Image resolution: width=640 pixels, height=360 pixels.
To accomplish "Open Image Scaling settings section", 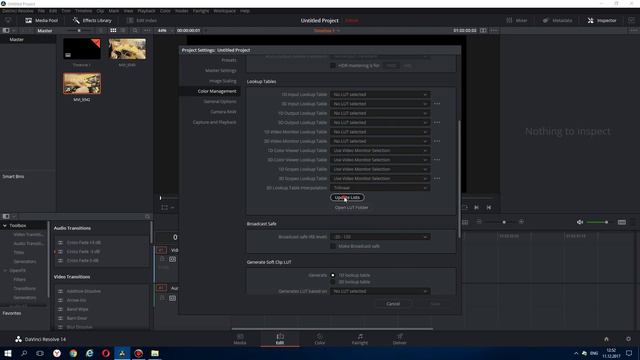I will click(x=222, y=81).
